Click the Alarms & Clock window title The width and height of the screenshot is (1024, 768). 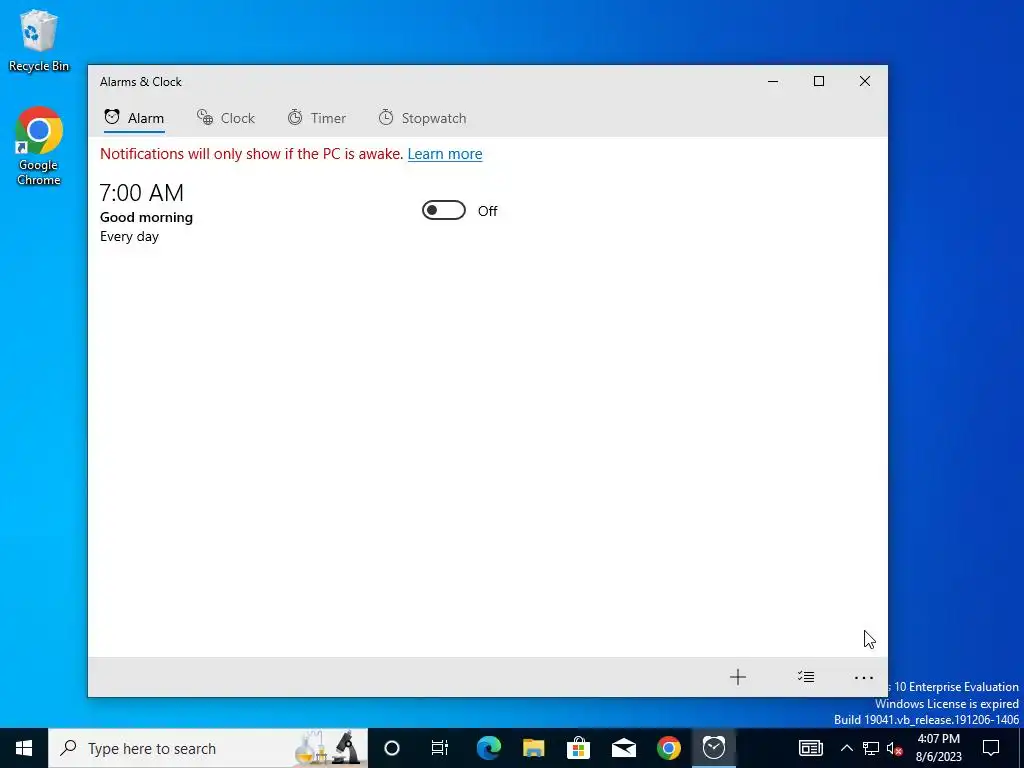tap(141, 82)
